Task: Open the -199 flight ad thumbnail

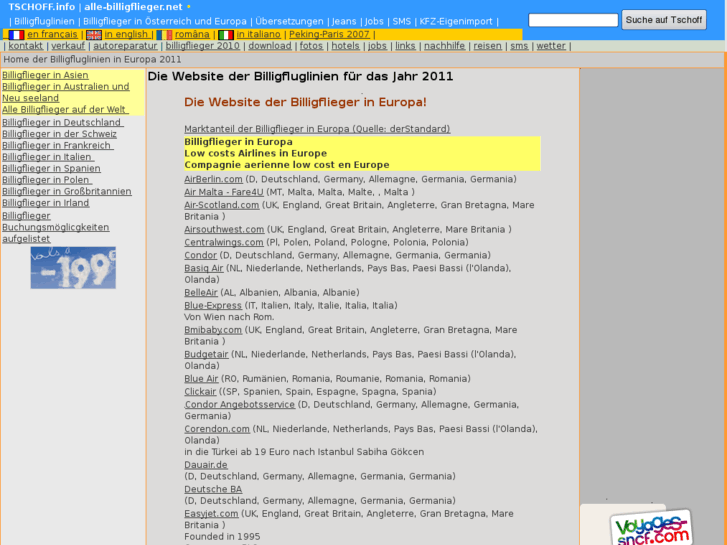Action: click(73, 268)
